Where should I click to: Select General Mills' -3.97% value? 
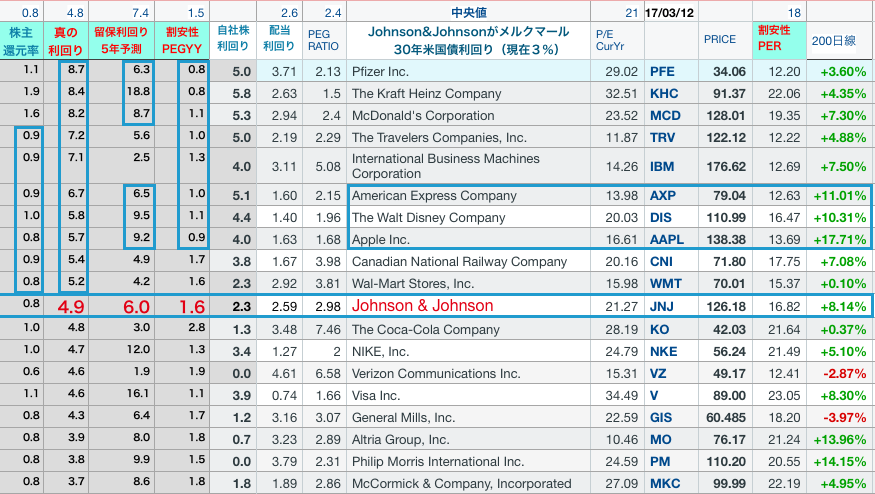coord(845,418)
